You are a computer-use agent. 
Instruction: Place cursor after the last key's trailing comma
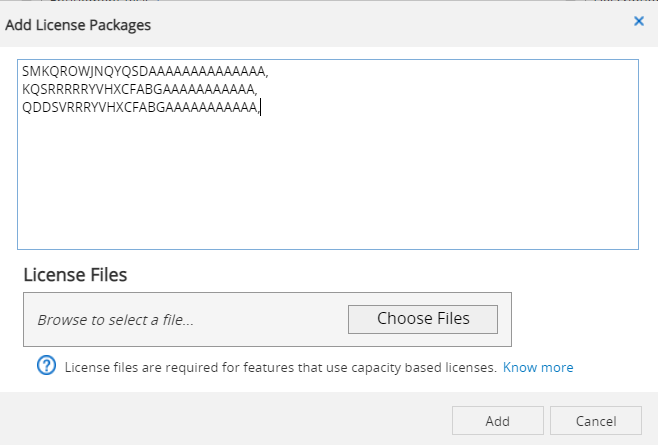click(x=261, y=107)
